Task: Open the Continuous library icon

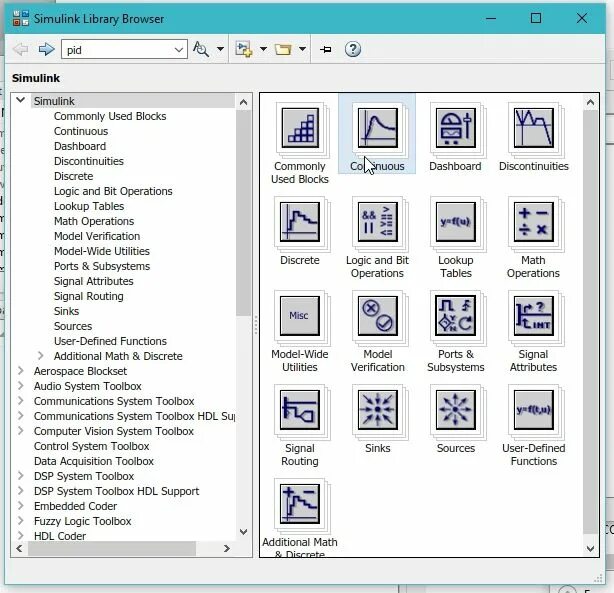Action: 377,128
